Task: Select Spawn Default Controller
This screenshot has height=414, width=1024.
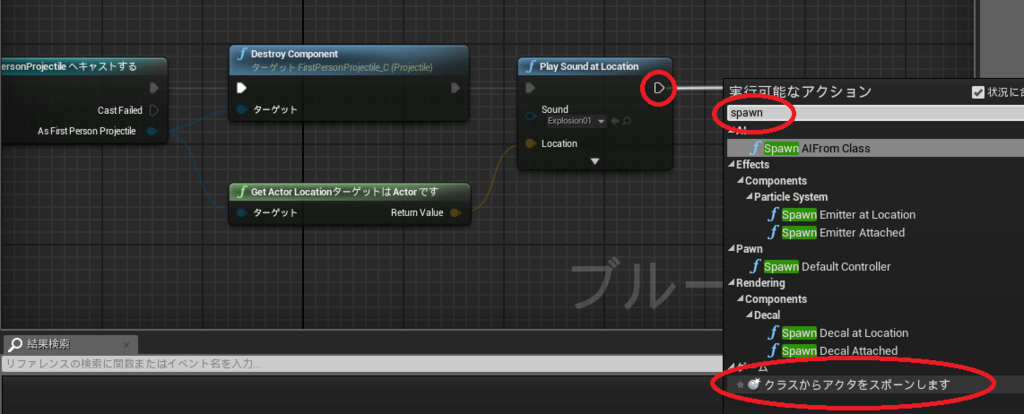Action: pos(827,266)
